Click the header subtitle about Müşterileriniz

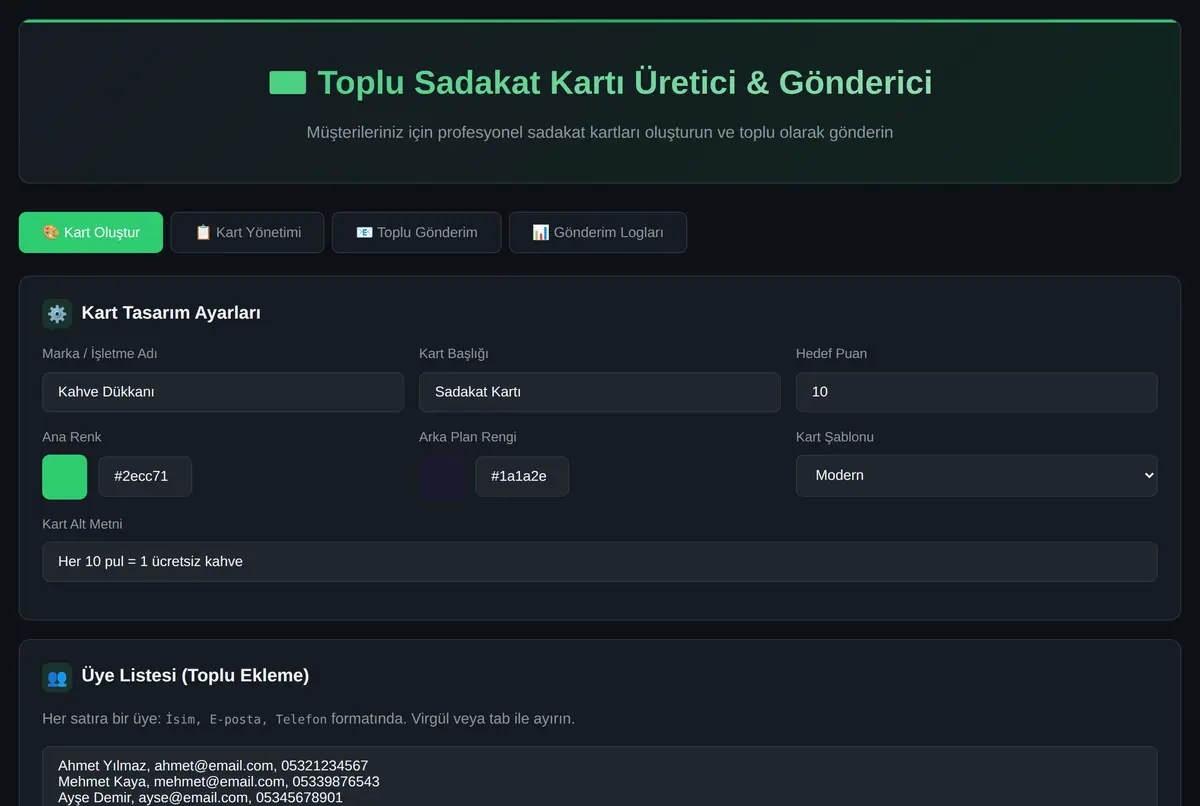coord(600,132)
